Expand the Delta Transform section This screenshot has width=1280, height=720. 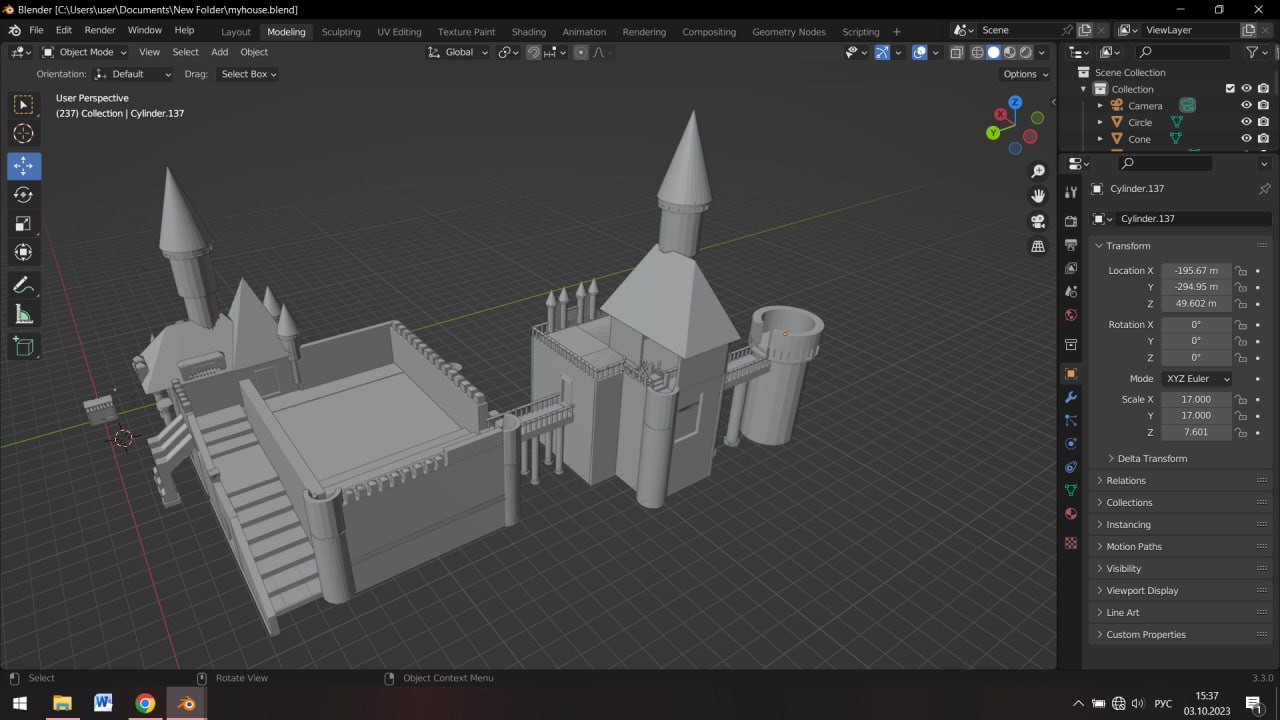(1152, 458)
